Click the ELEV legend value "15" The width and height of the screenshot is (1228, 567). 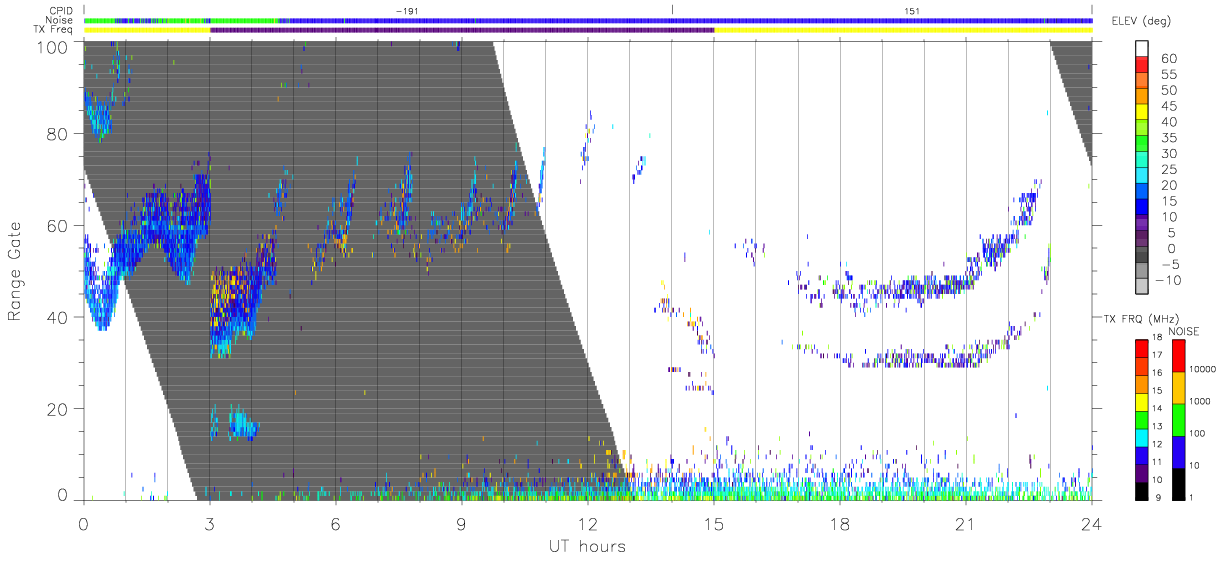coord(1169,201)
